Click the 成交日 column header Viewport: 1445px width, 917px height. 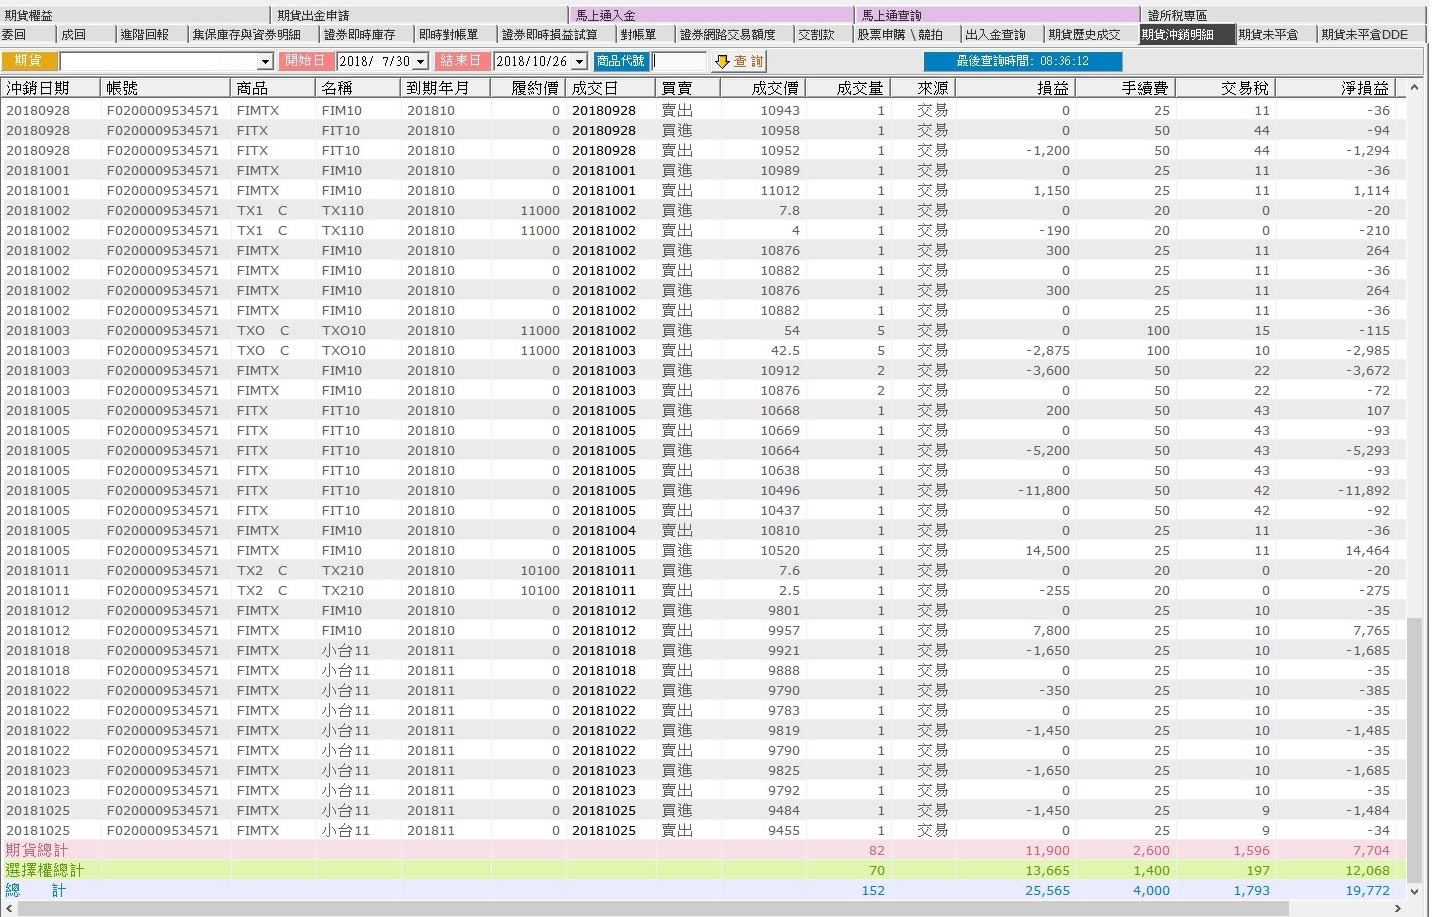click(611, 88)
